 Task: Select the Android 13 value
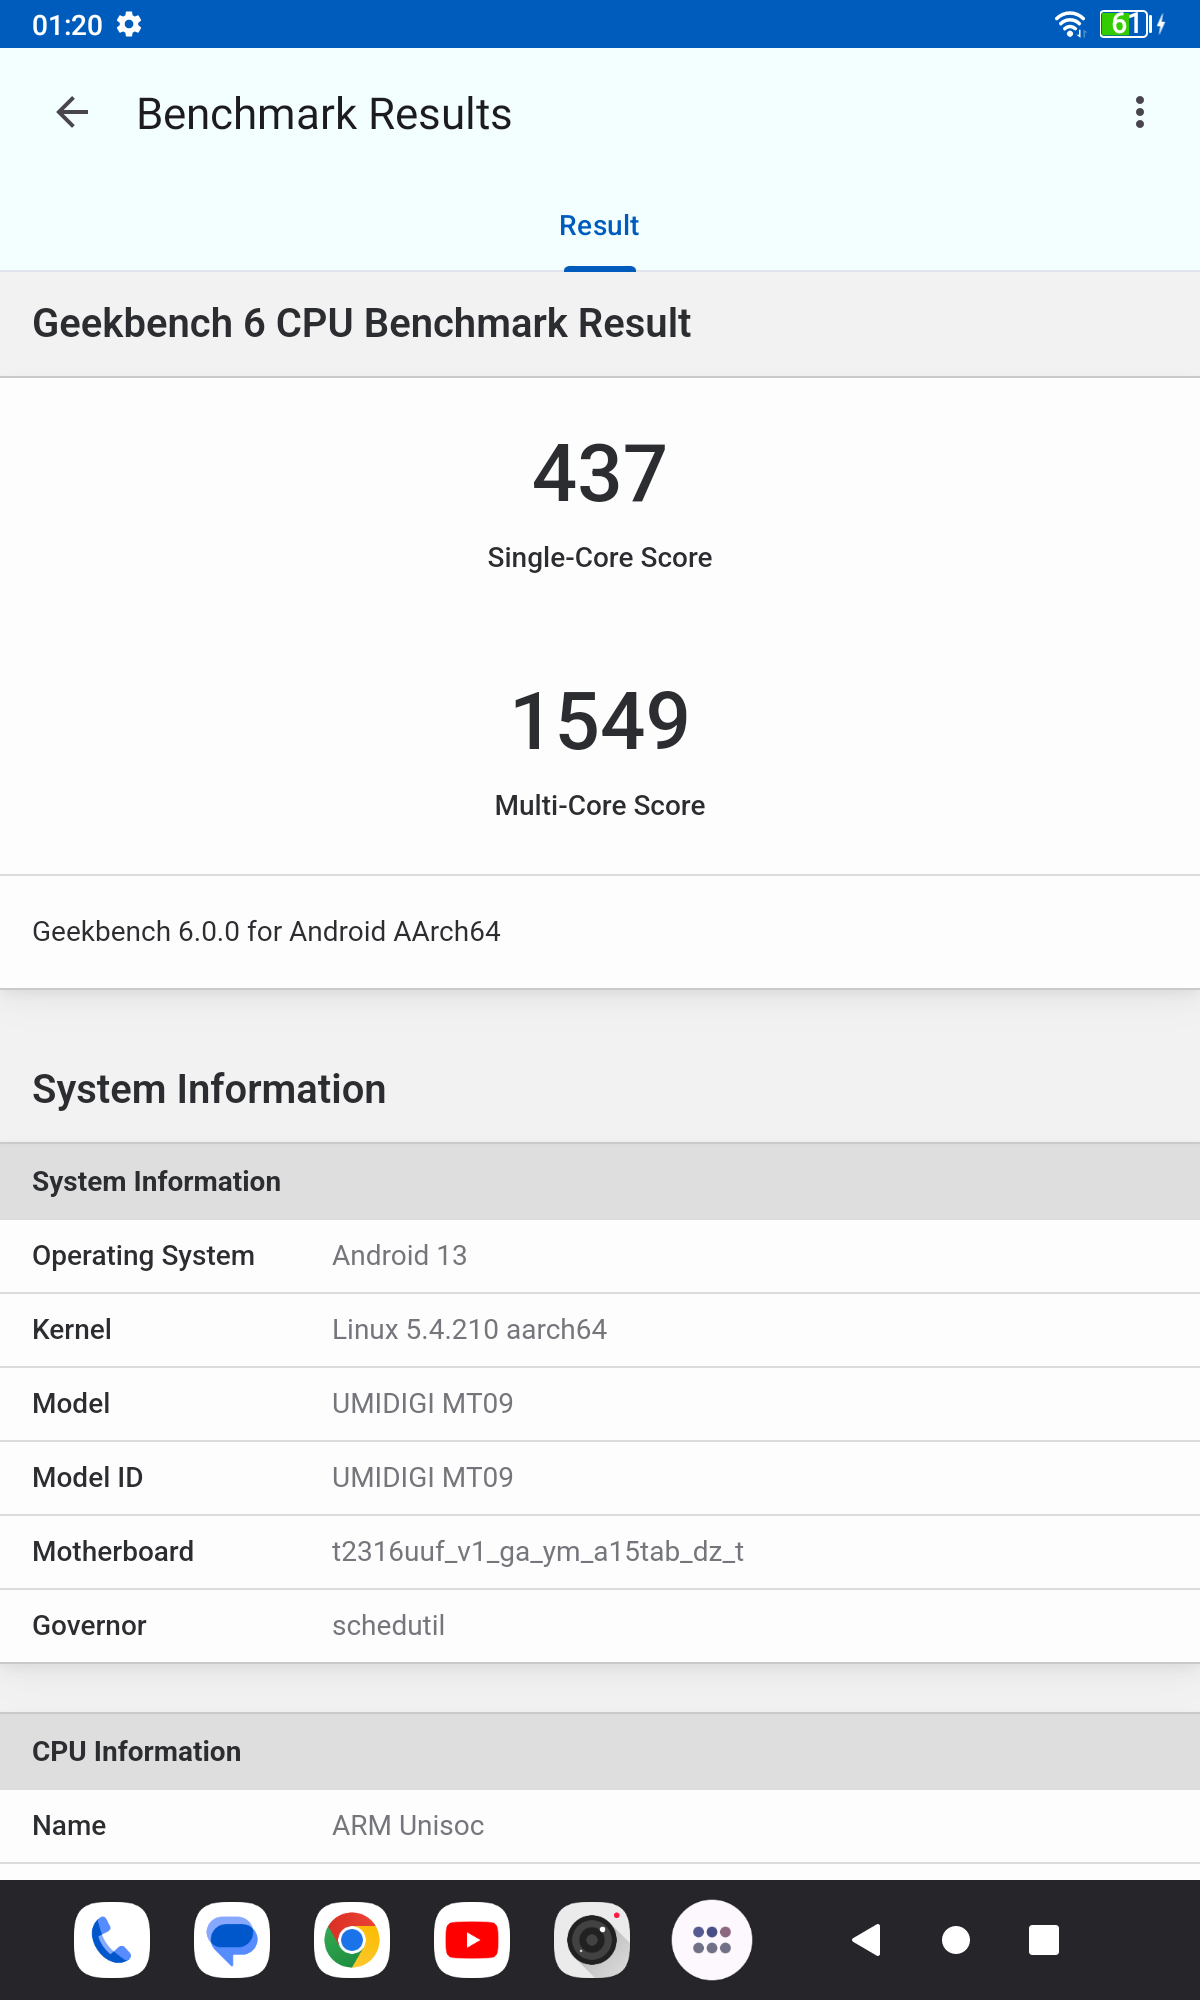click(x=399, y=1255)
